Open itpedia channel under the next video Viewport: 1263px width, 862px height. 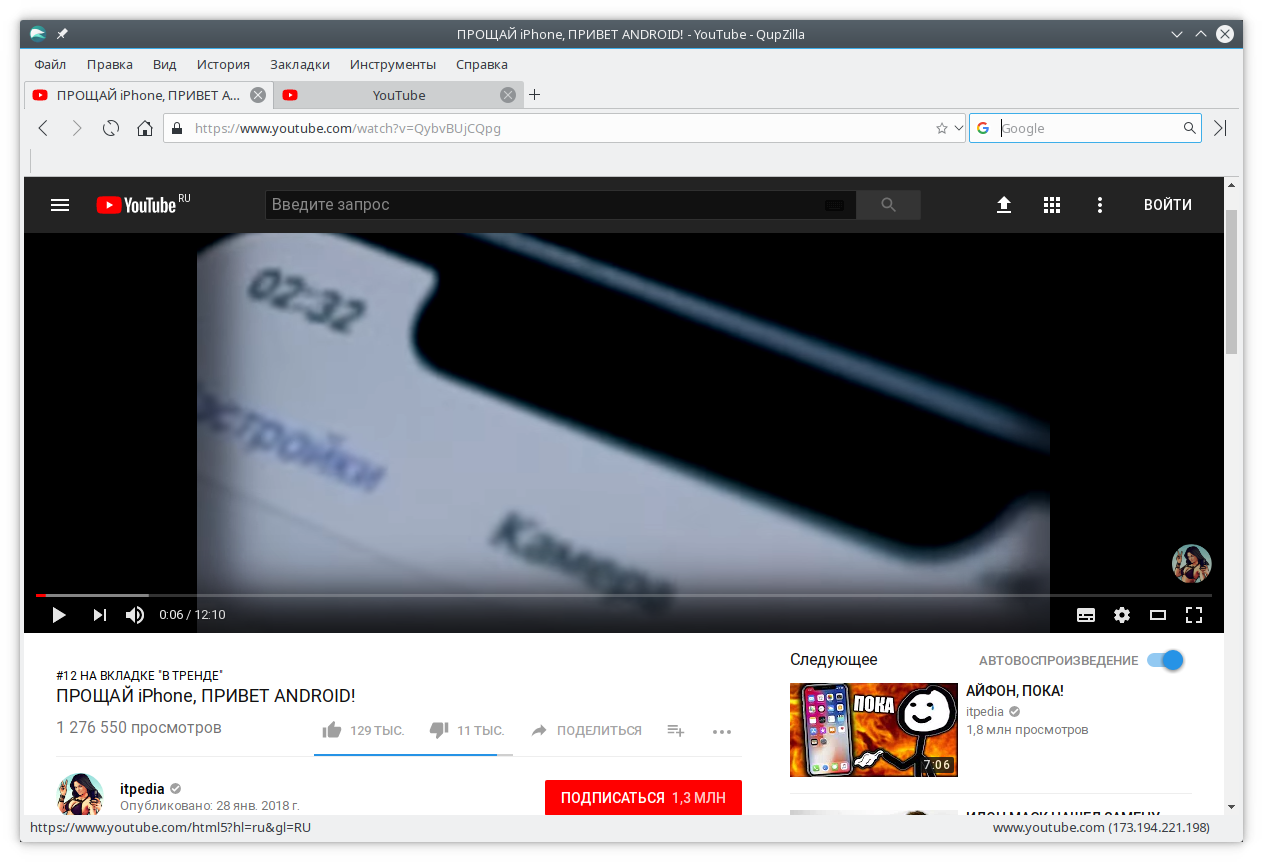pos(985,712)
